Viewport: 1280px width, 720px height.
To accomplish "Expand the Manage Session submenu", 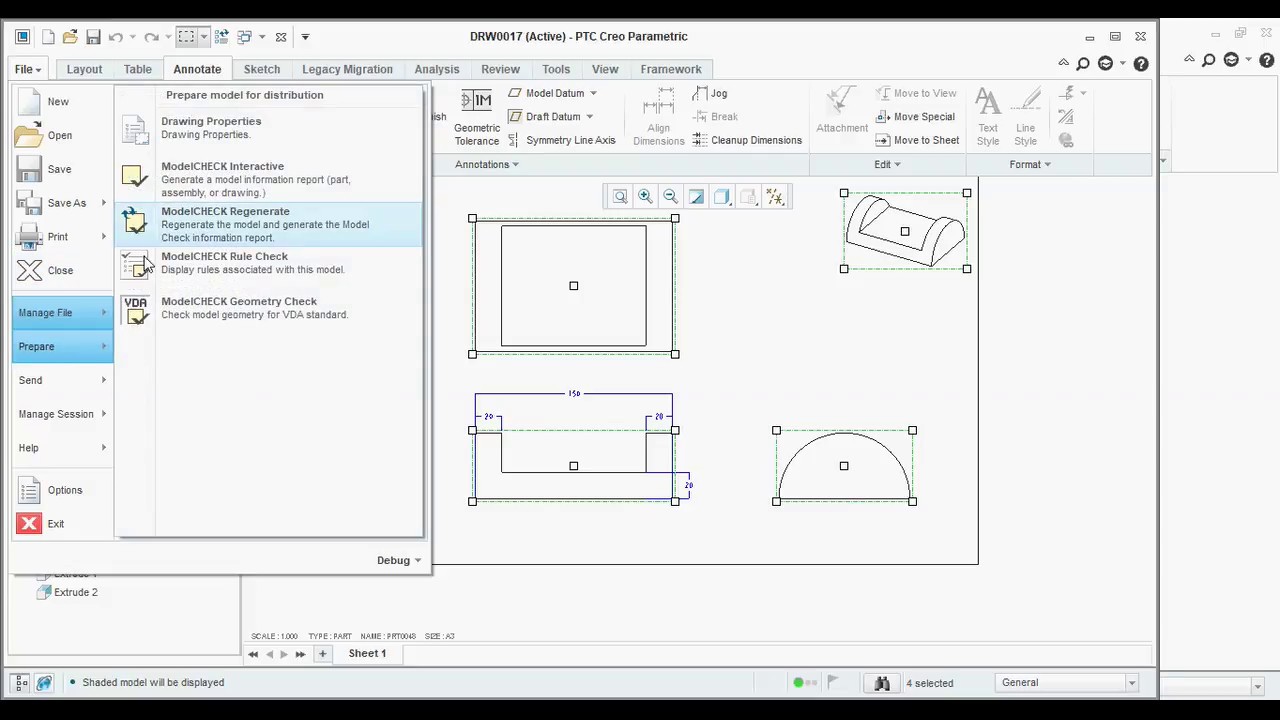I will [62, 414].
